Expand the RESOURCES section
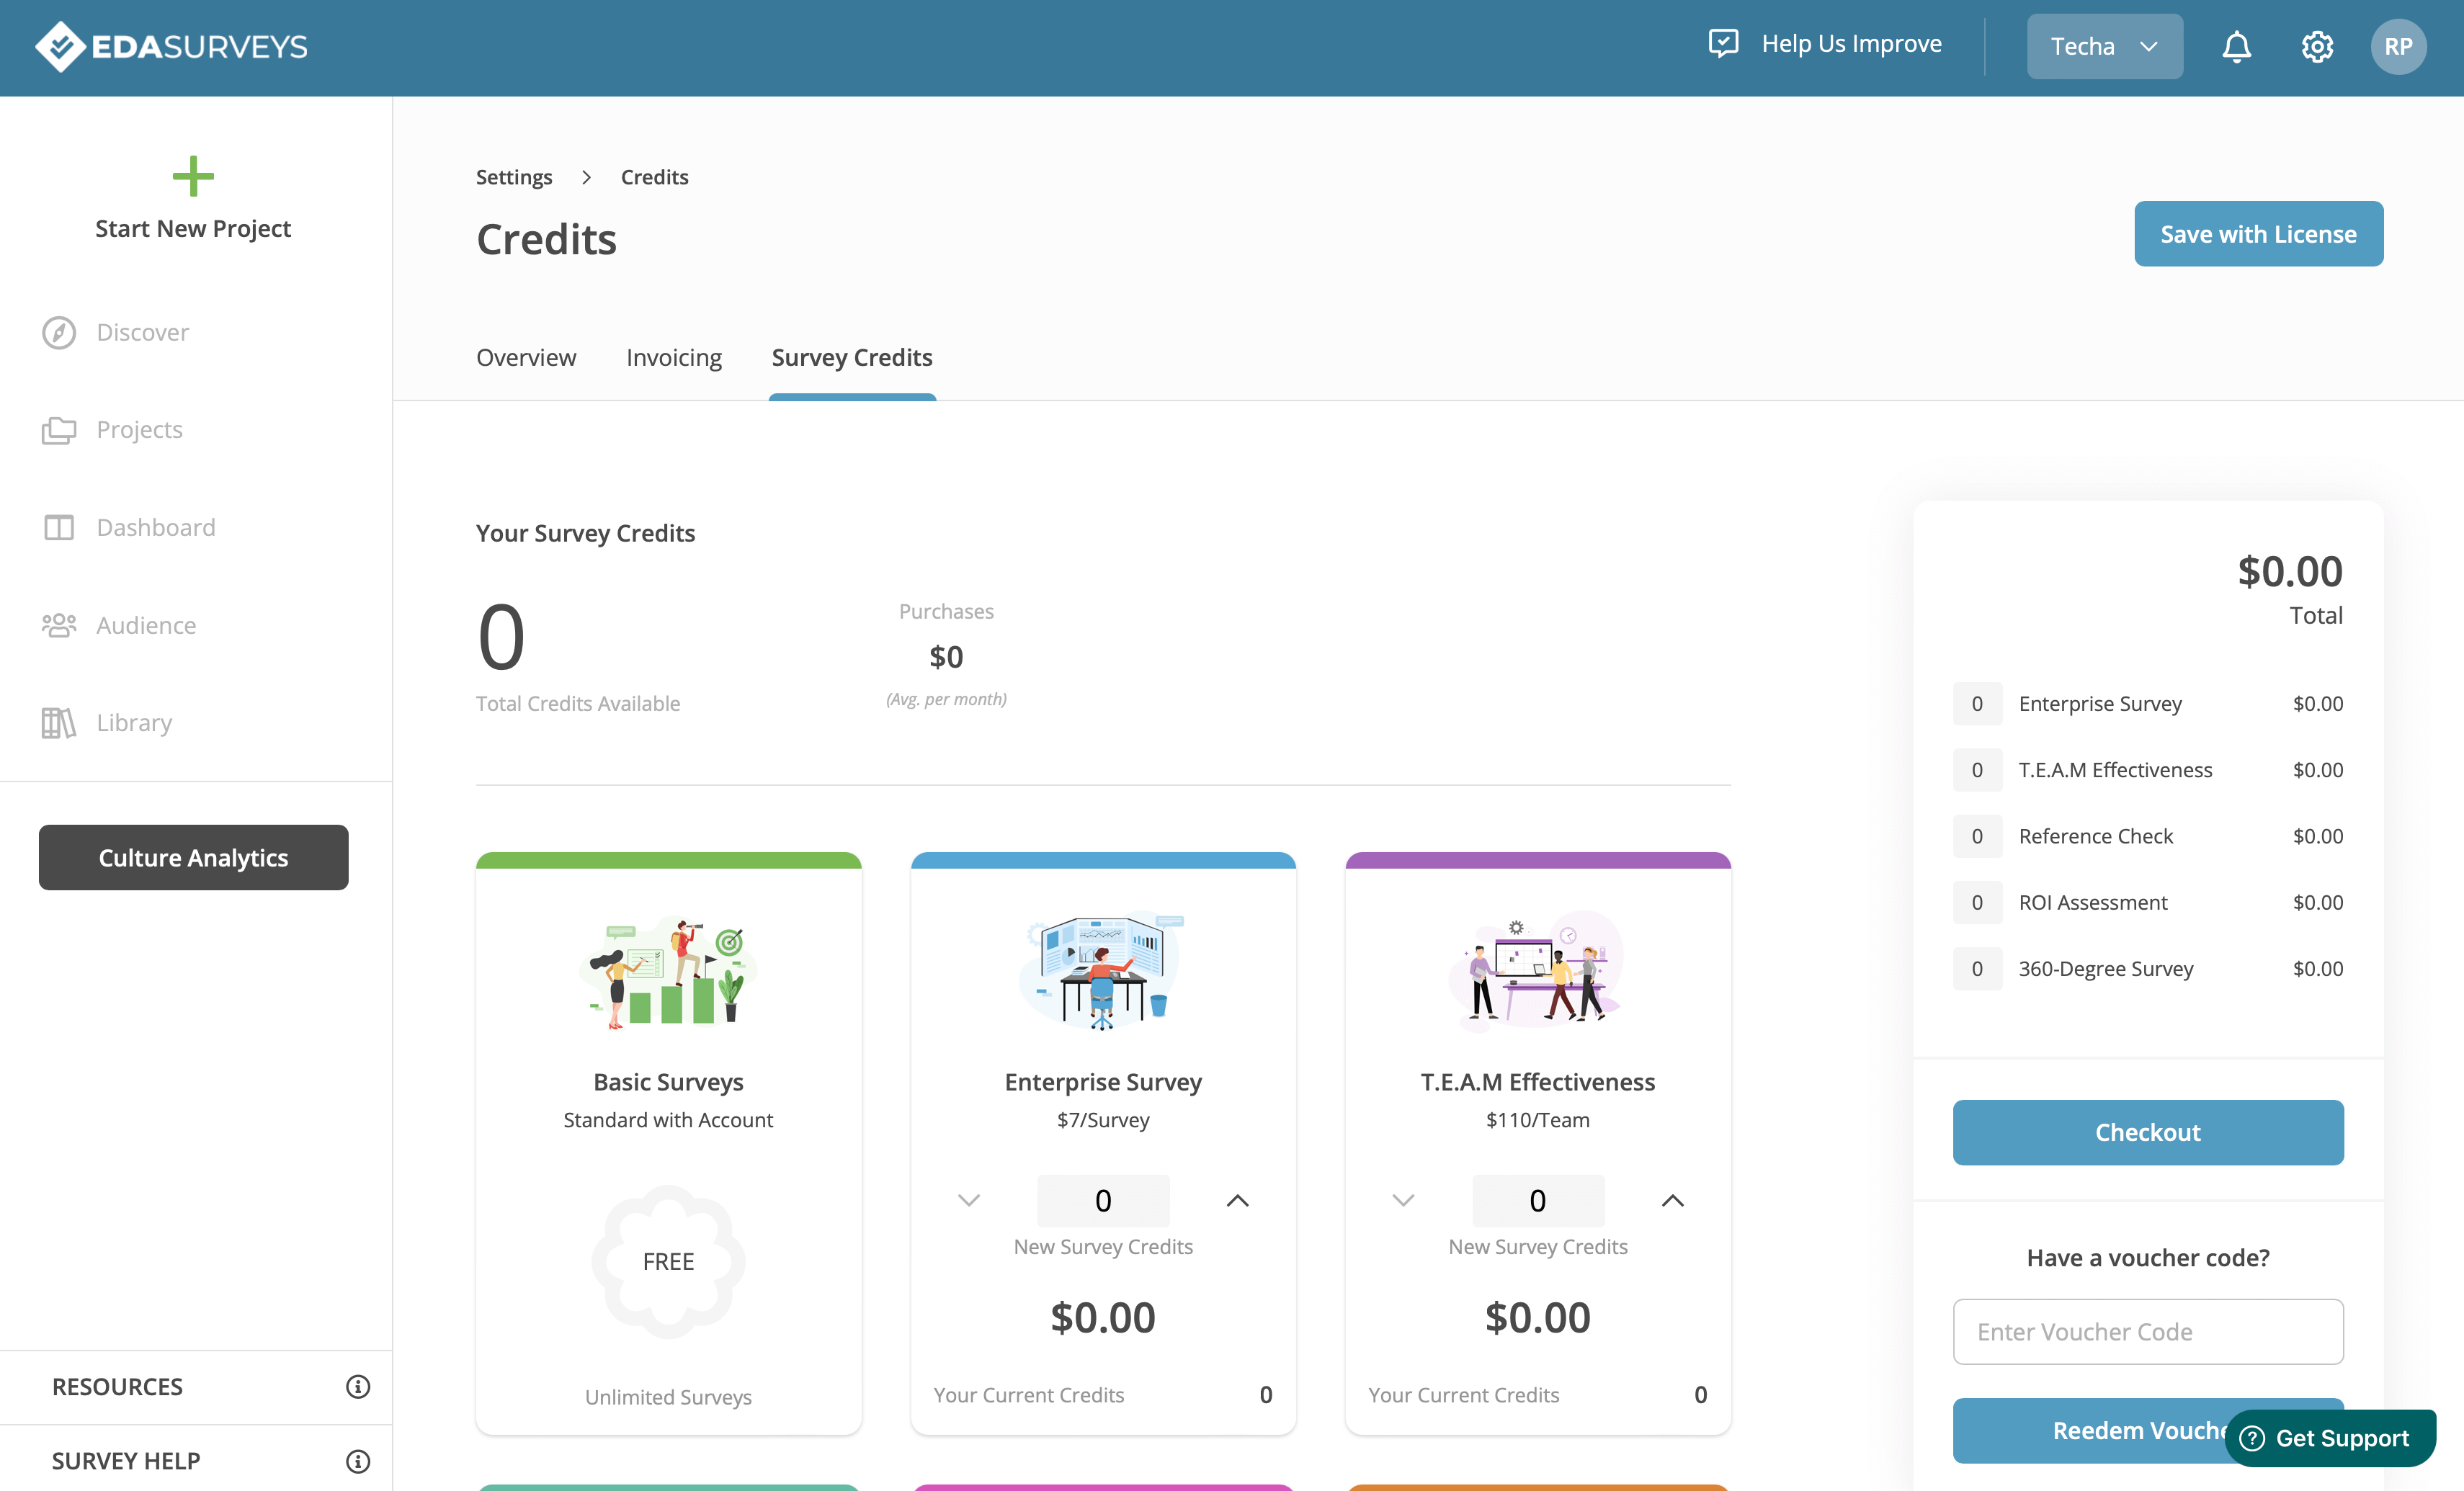Screen dimensions: 2464x1491 pyautogui.click(x=196, y=1386)
